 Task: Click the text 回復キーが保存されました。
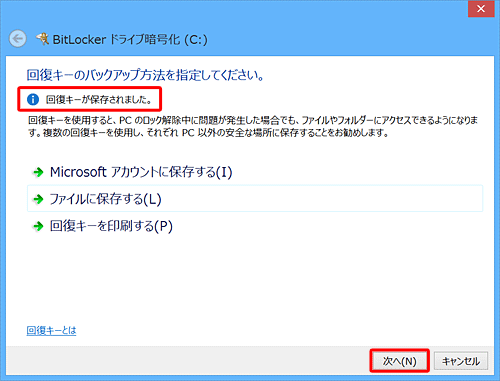click(99, 99)
